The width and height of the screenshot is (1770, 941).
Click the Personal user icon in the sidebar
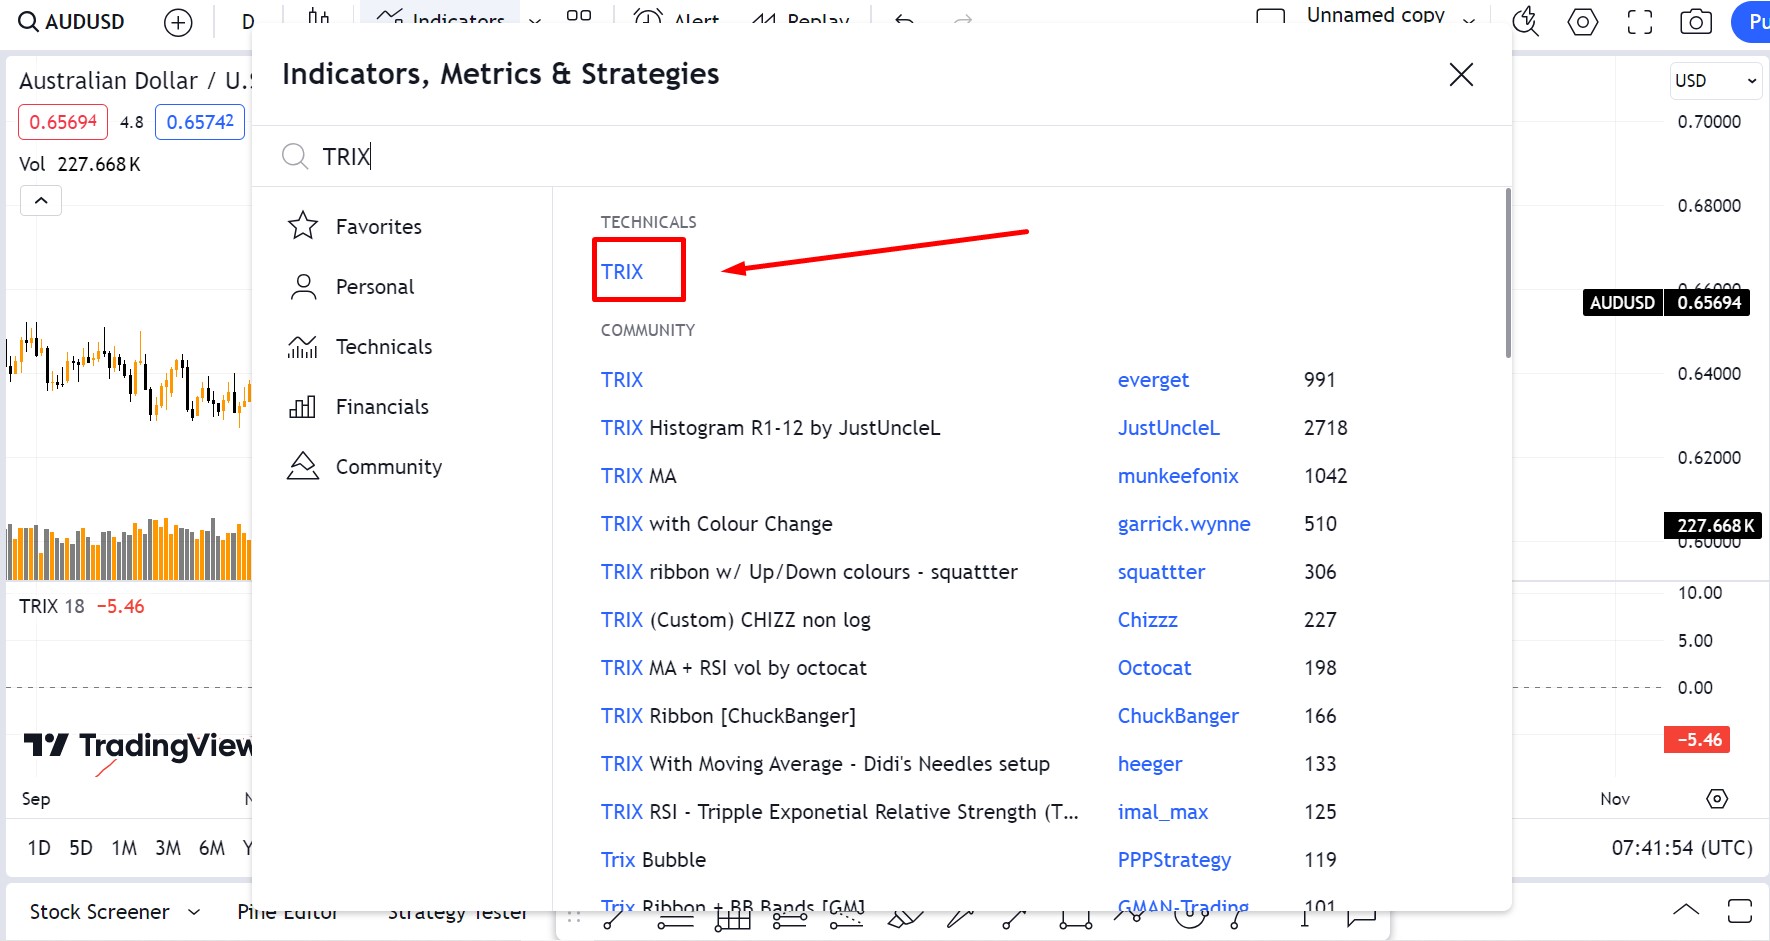303,287
